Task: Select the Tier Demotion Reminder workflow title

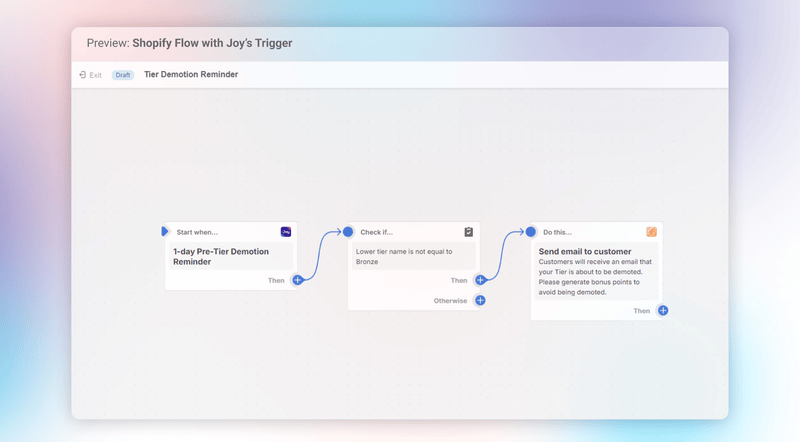Action: pos(191,75)
